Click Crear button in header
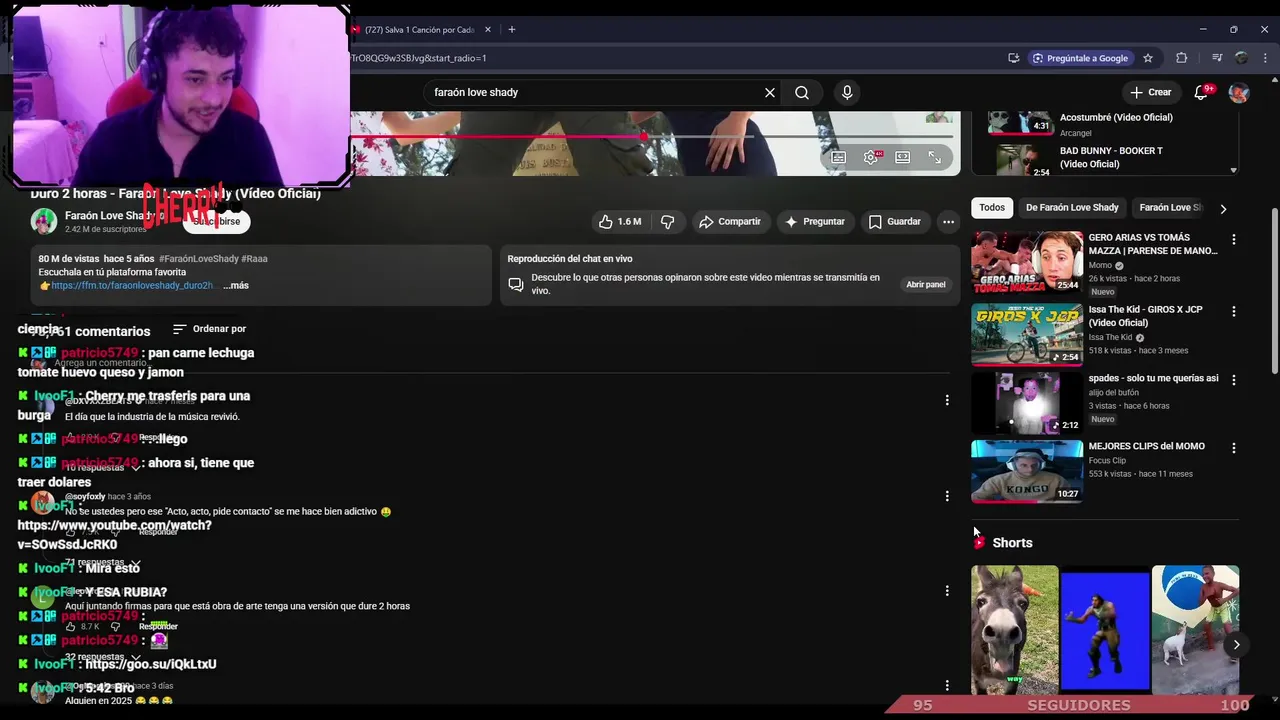 pos(1150,92)
